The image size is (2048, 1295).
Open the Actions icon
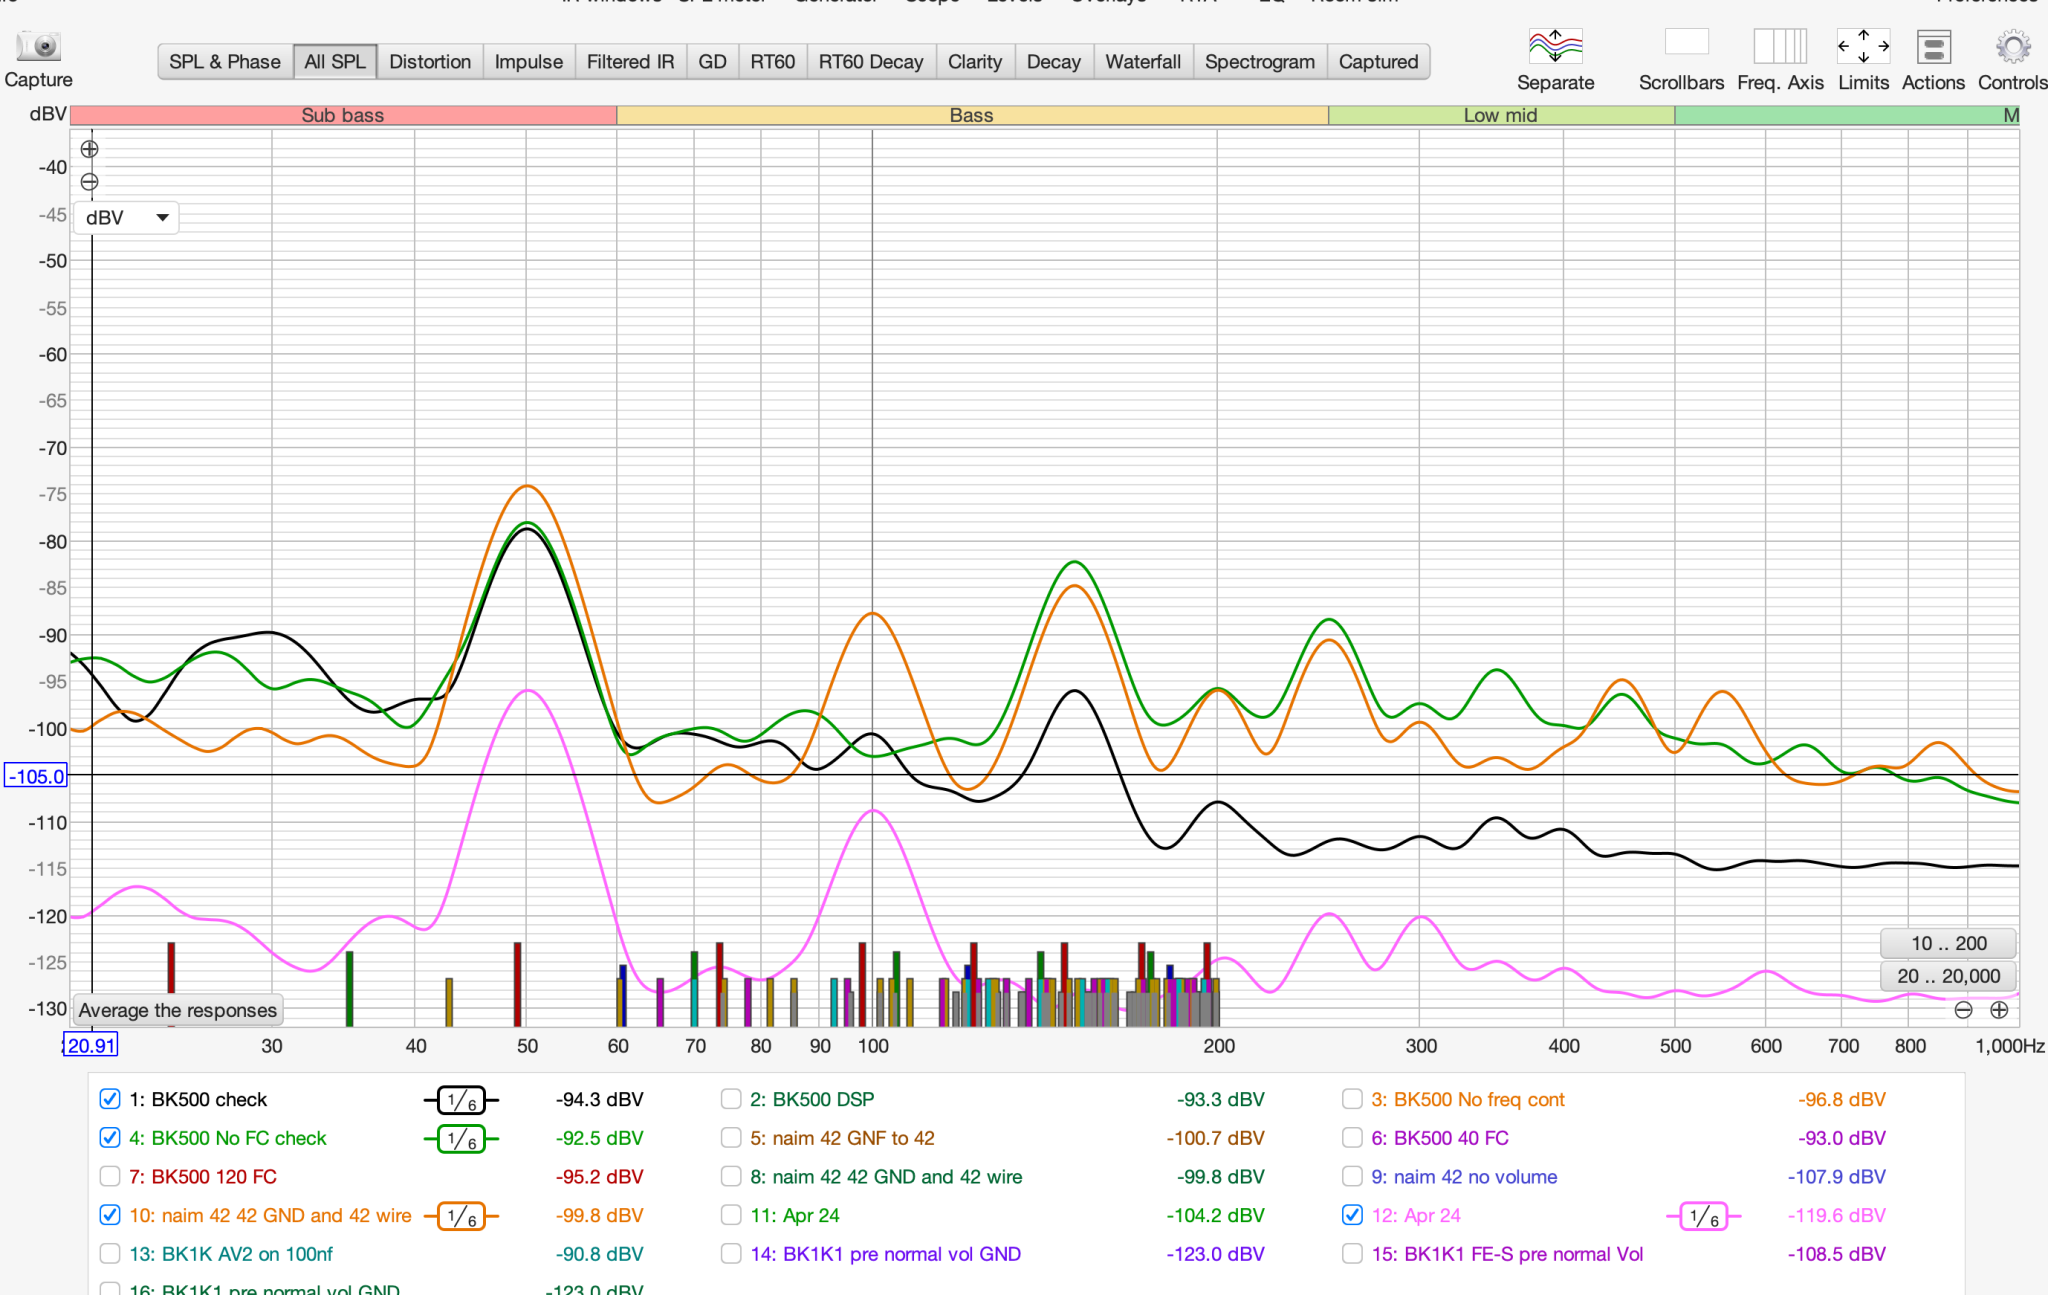(x=1933, y=46)
